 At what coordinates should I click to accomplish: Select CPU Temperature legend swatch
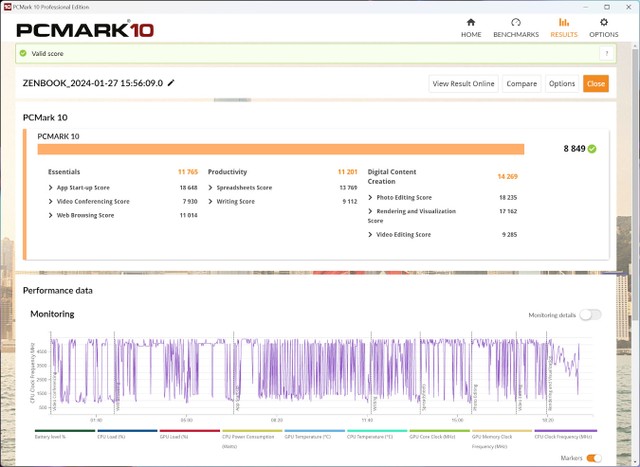377,431
